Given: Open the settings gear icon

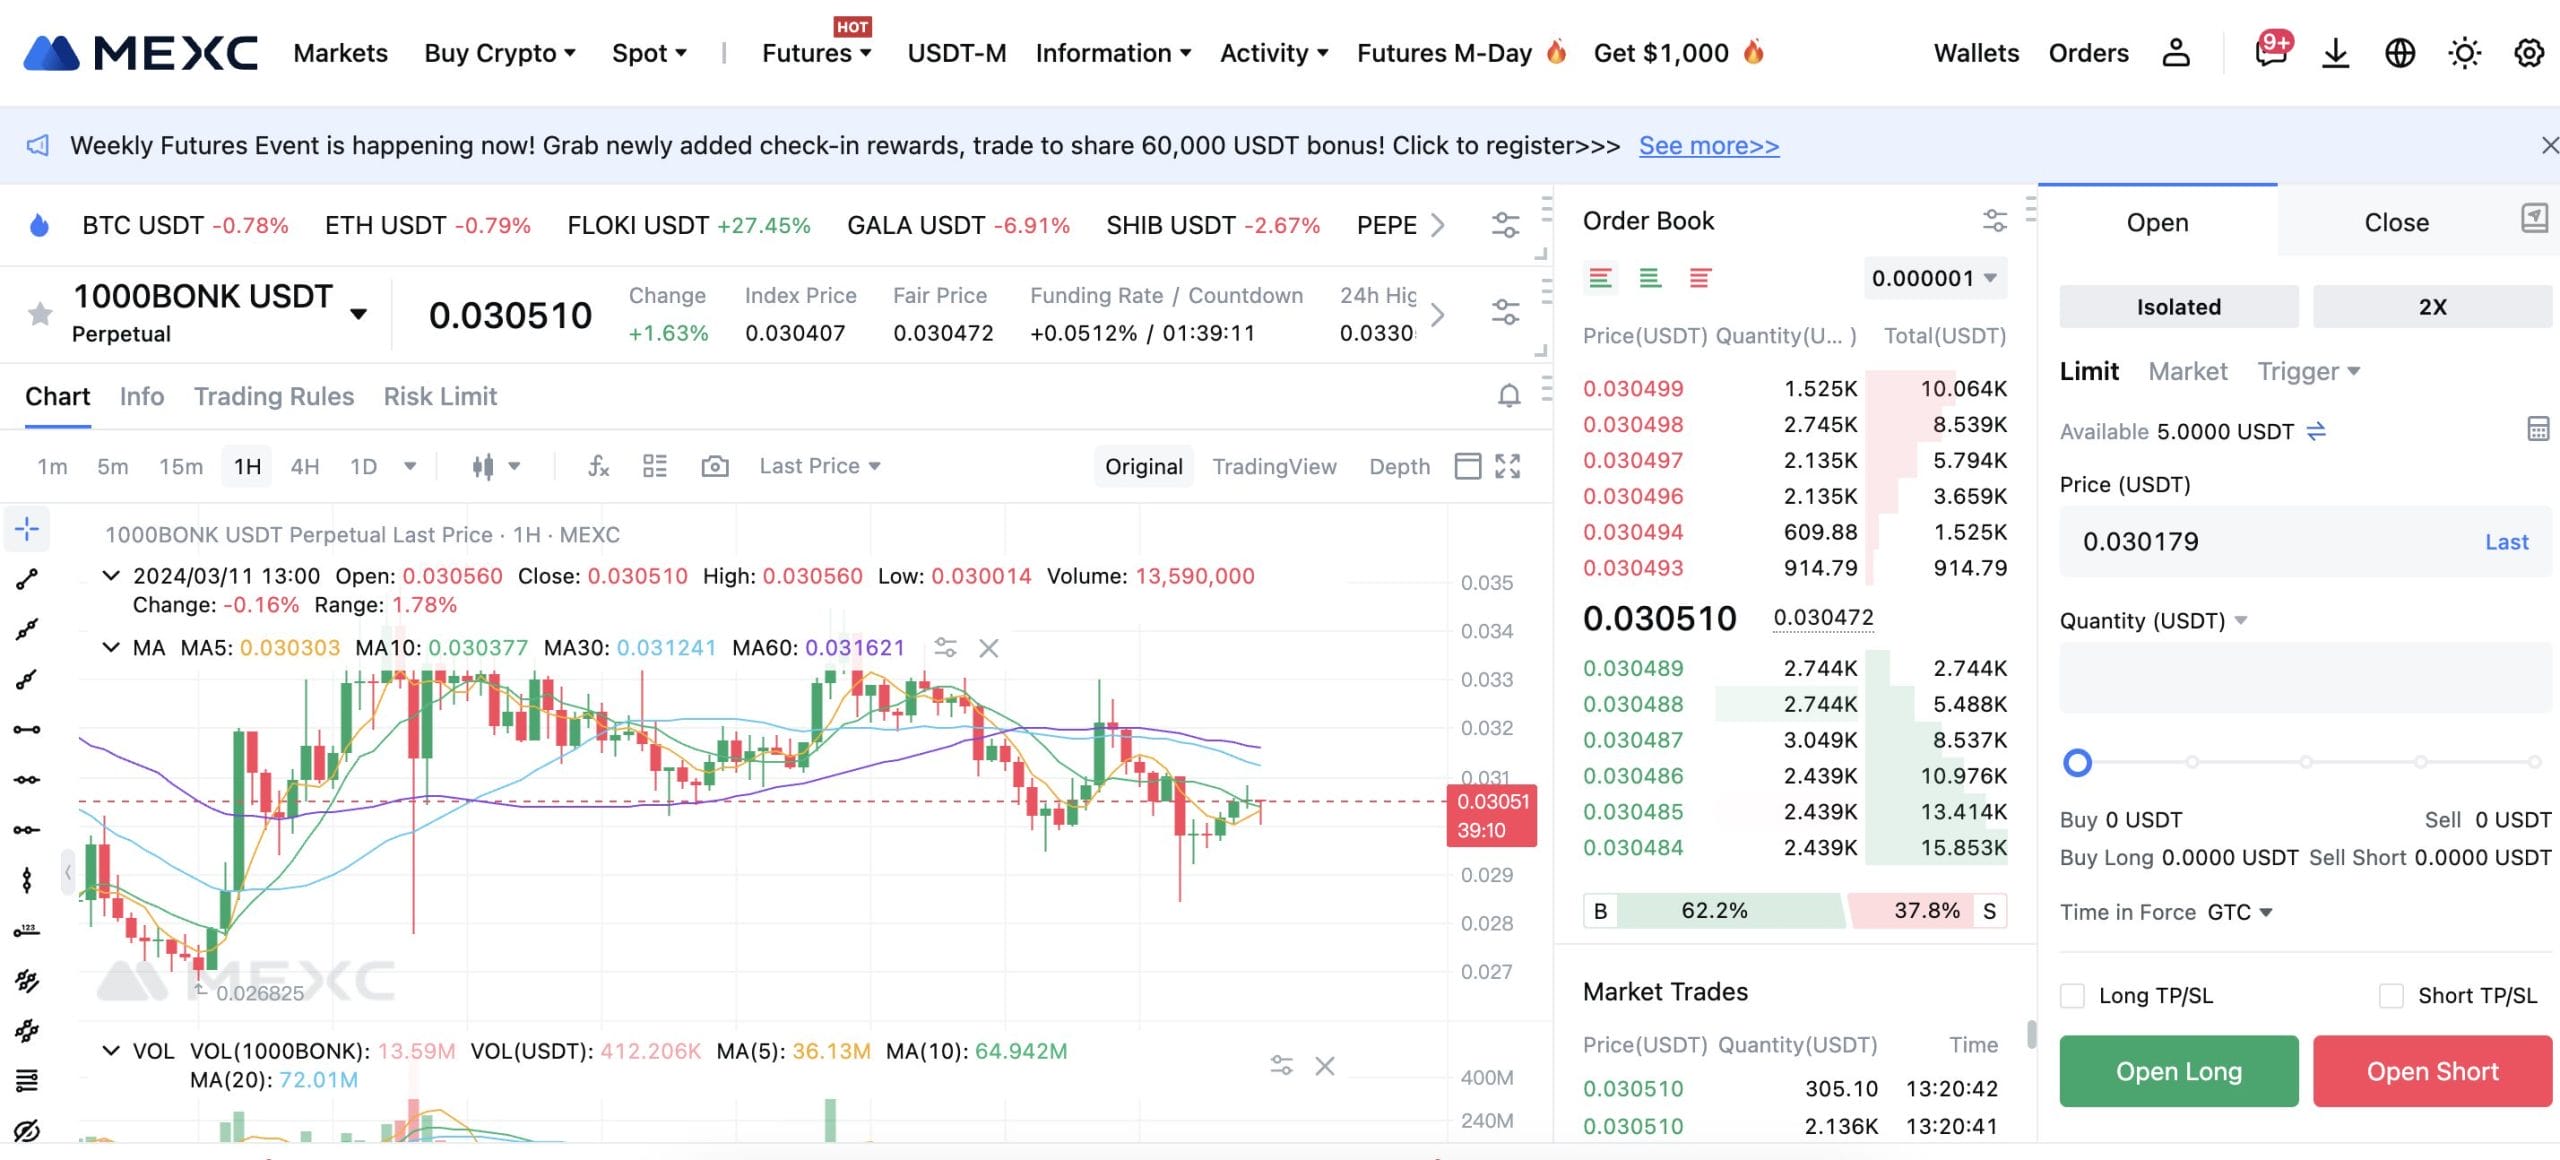Looking at the screenshot, I should tap(2529, 53).
